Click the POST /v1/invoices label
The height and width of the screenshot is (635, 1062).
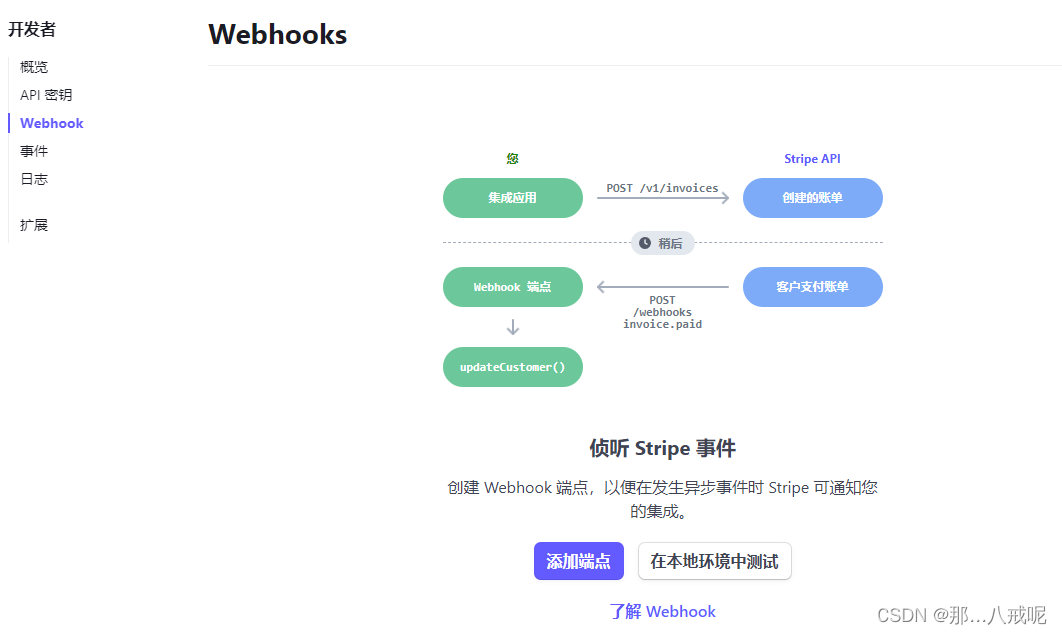pyautogui.click(x=662, y=188)
